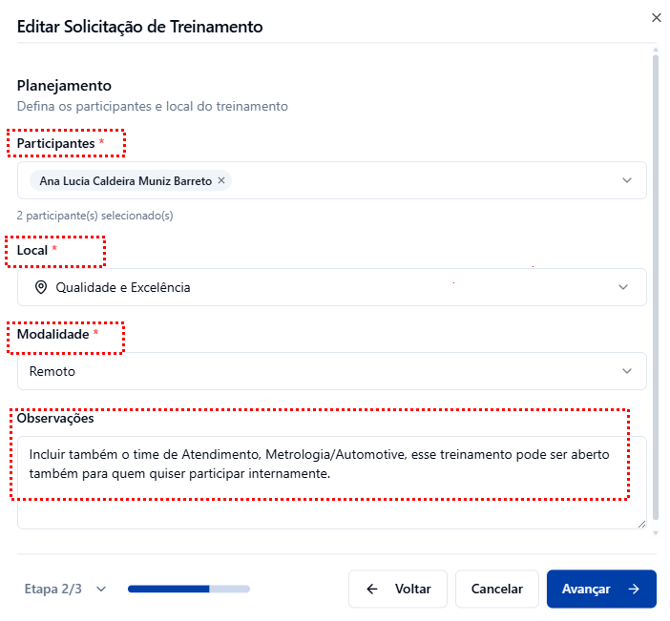Viewport: 670px width, 621px height.
Task: Click the Voltar back arrow icon
Action: [x=372, y=589]
